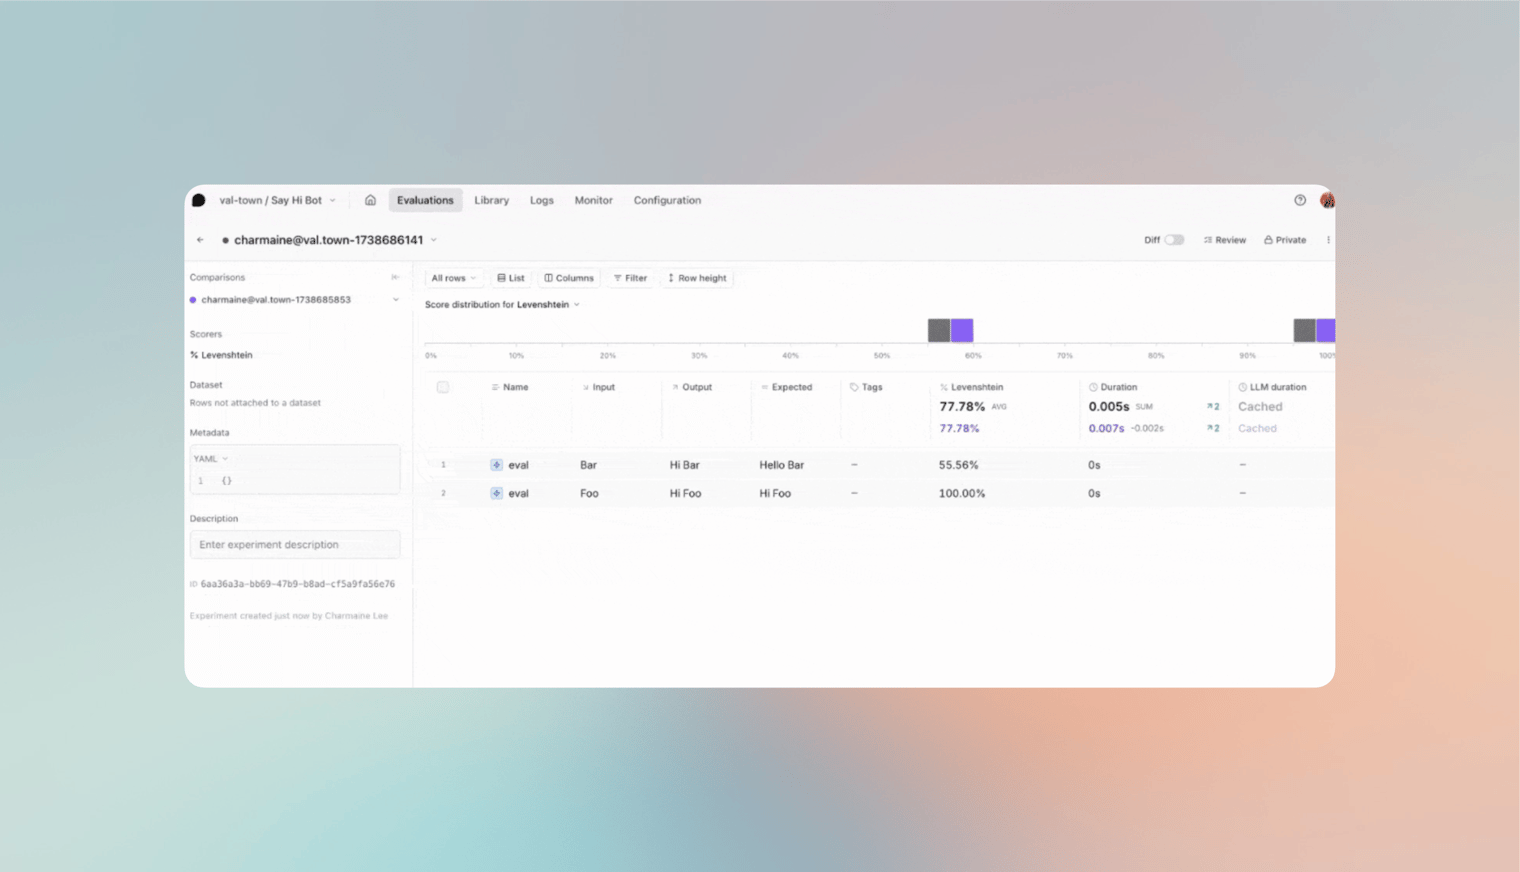Click the Review button
Screen dimensions: 1520x872
[x=1225, y=240]
